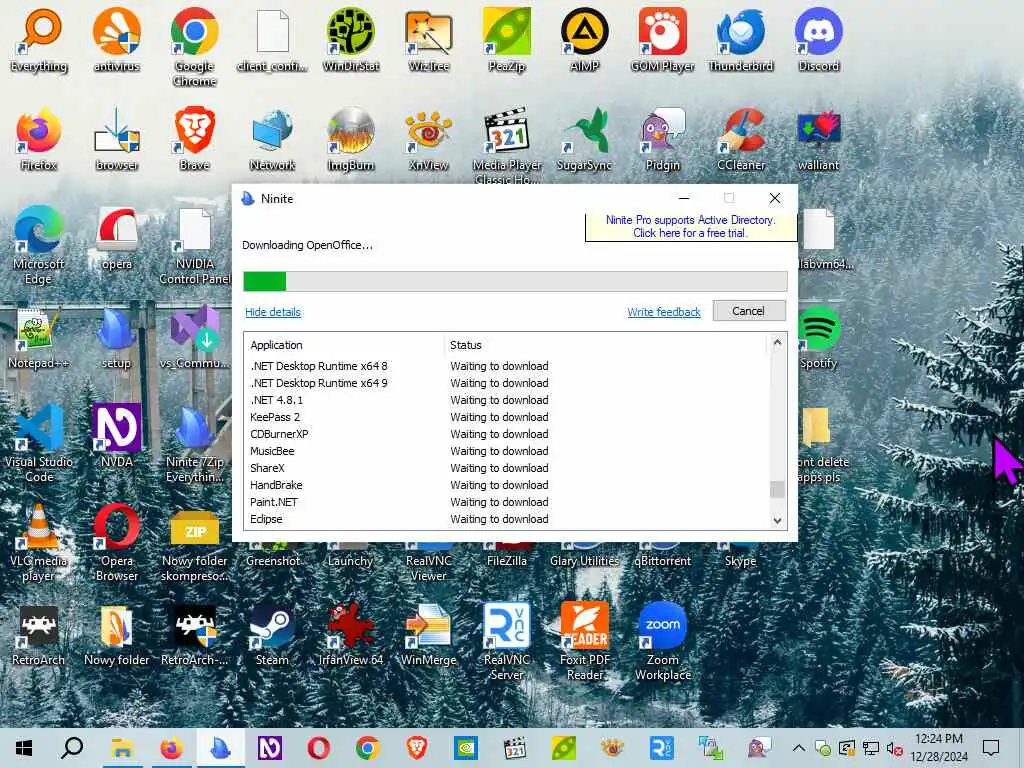The image size is (1024, 768).
Task: Open the CCleaner desktop shortcut
Action: 741,140
